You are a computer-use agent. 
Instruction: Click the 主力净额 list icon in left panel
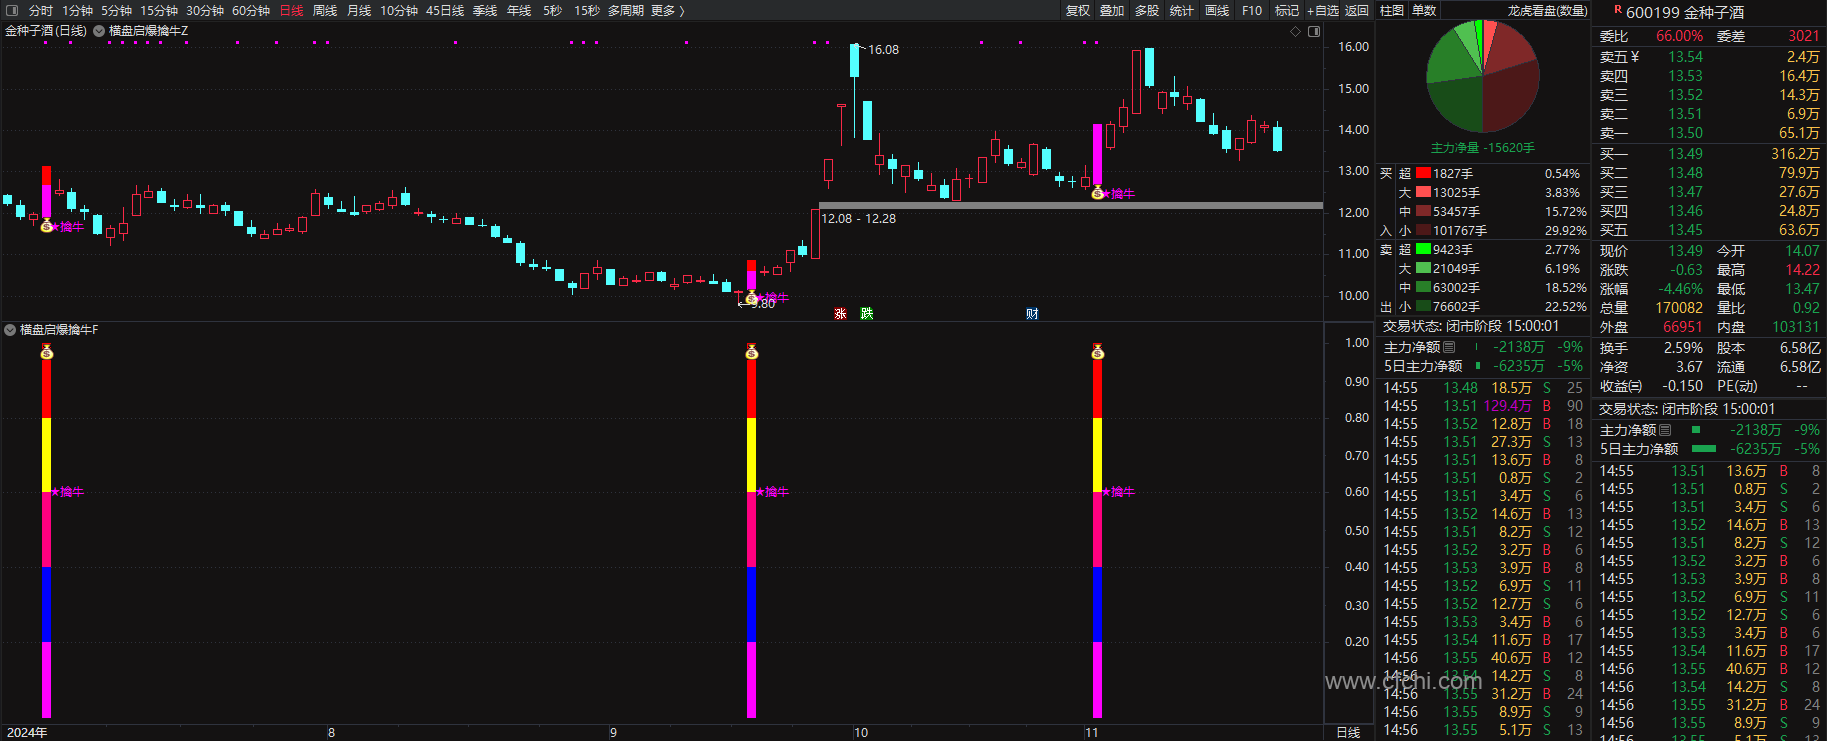pyautogui.click(x=1449, y=347)
